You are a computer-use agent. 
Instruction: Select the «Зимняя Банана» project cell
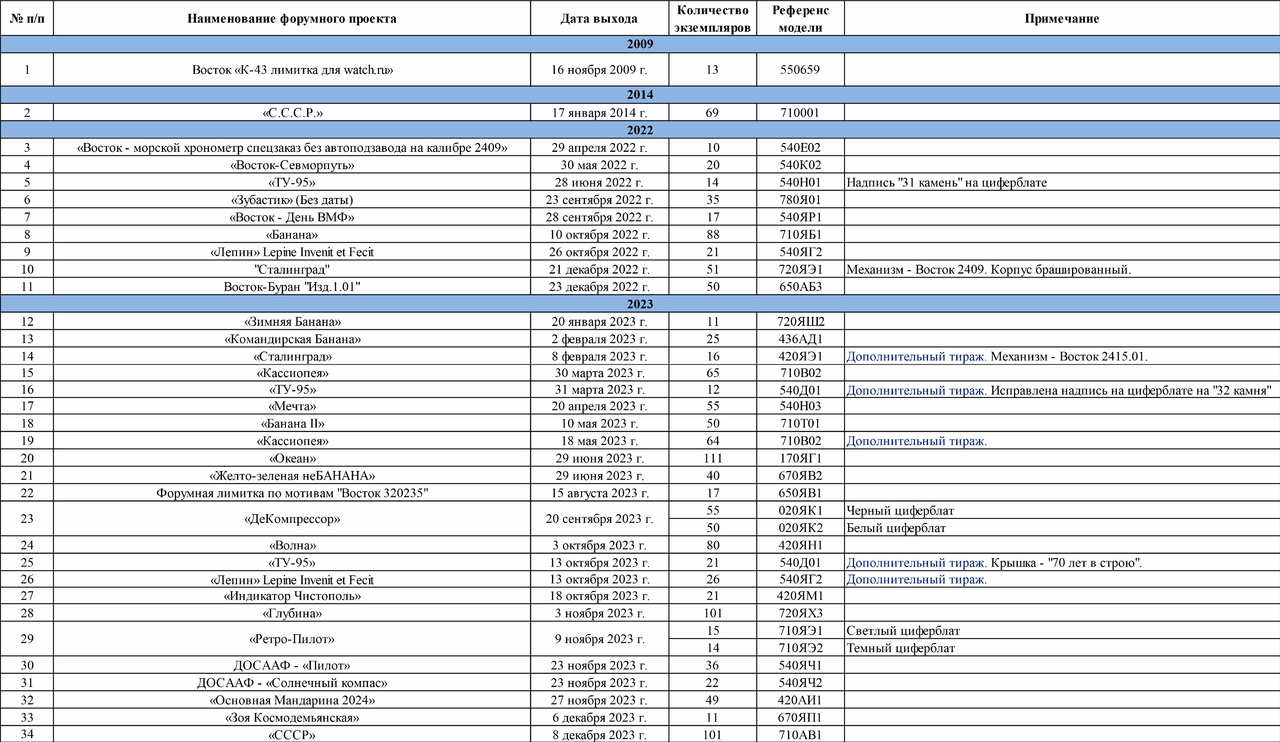292,321
